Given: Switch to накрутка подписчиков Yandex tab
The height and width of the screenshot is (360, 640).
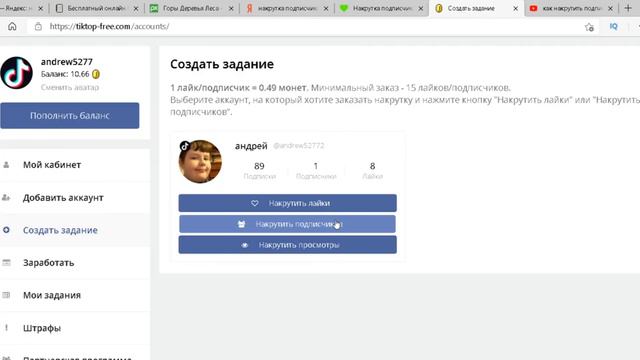Looking at the screenshot, I should pos(286,8).
